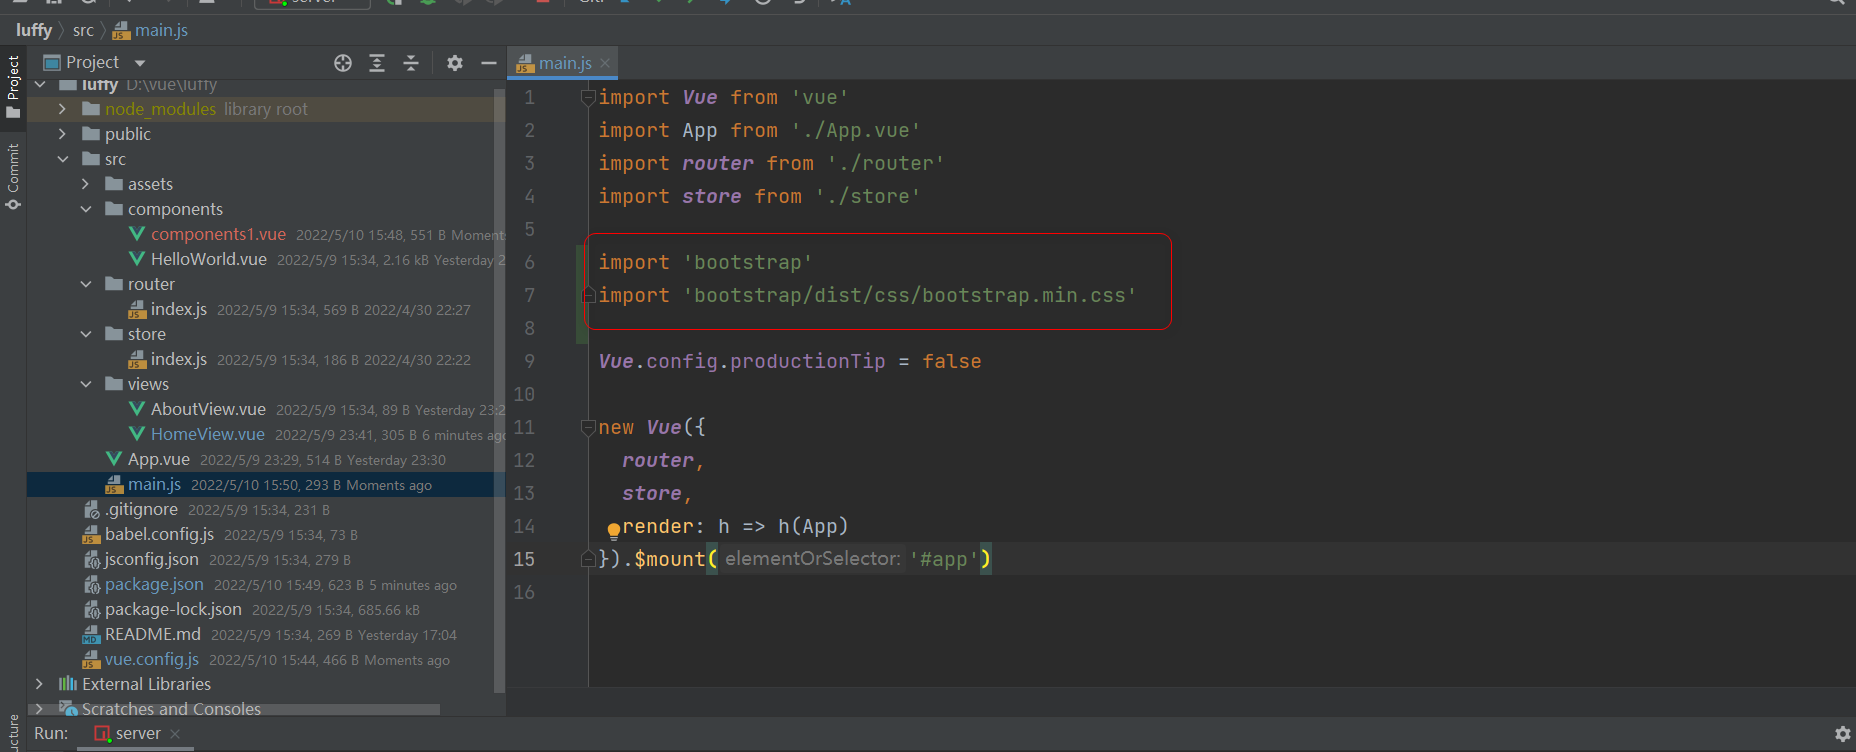Fold the new Vue block at line 11

(x=588, y=427)
